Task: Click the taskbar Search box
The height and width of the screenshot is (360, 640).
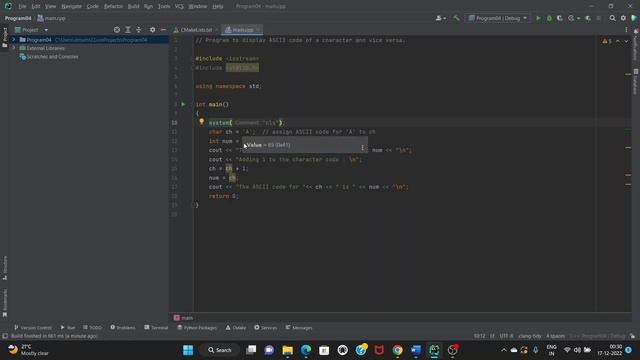Action: pyautogui.click(x=220, y=350)
